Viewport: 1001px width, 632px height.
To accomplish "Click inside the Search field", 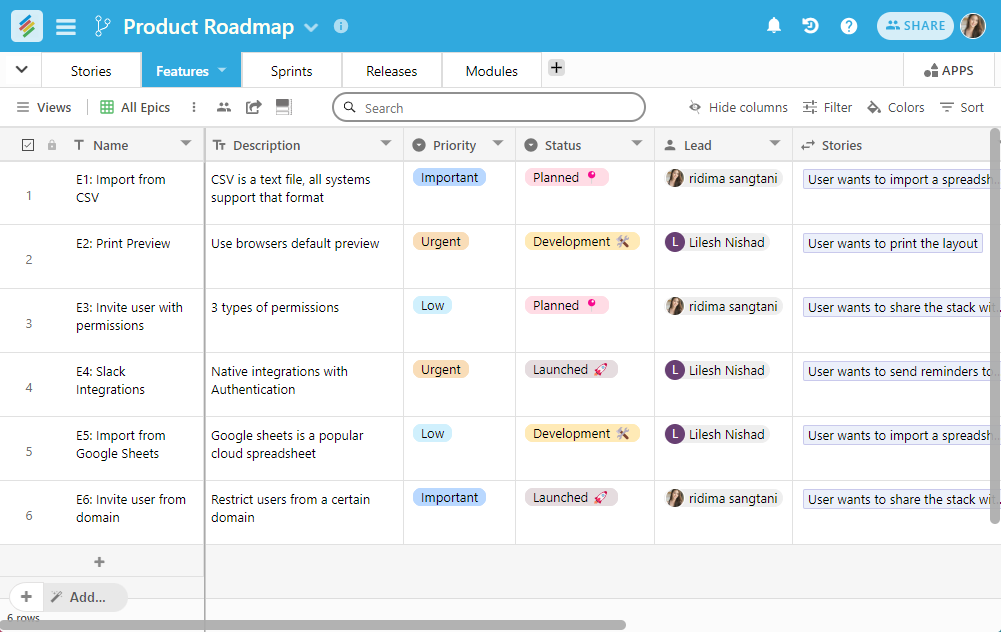I will pyautogui.click(x=488, y=107).
